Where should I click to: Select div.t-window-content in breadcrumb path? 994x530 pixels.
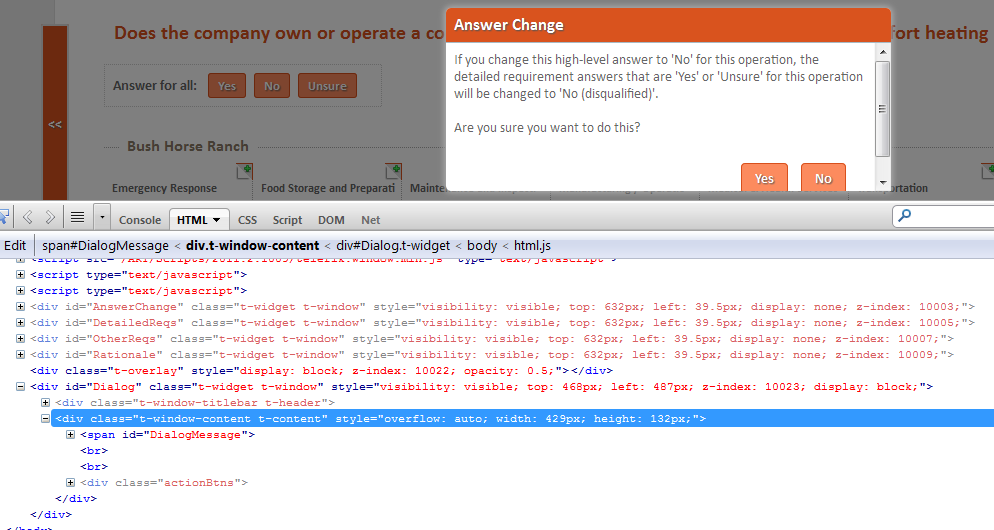pos(252,245)
